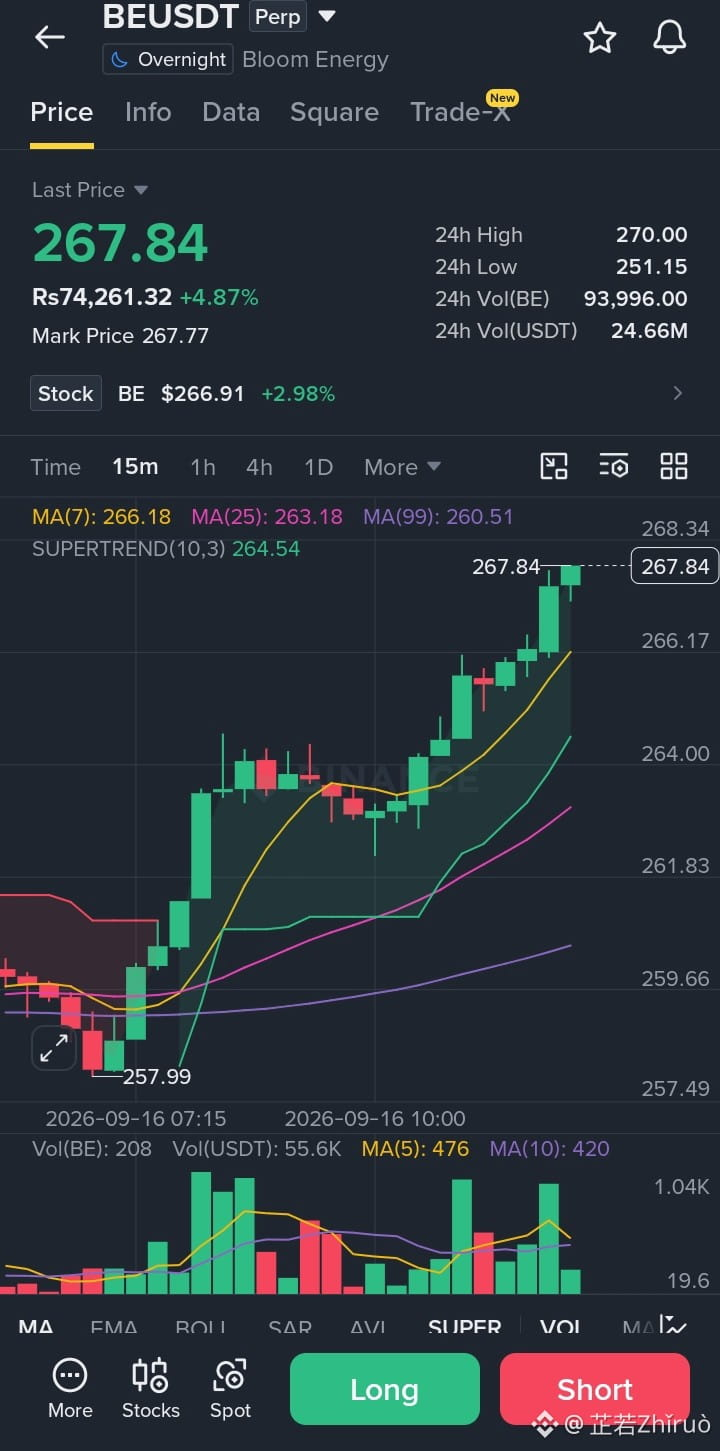The width and height of the screenshot is (720, 1451).
Task: Expand the BEUSDT Perp pair dropdown arrow
Action: [x=327, y=16]
